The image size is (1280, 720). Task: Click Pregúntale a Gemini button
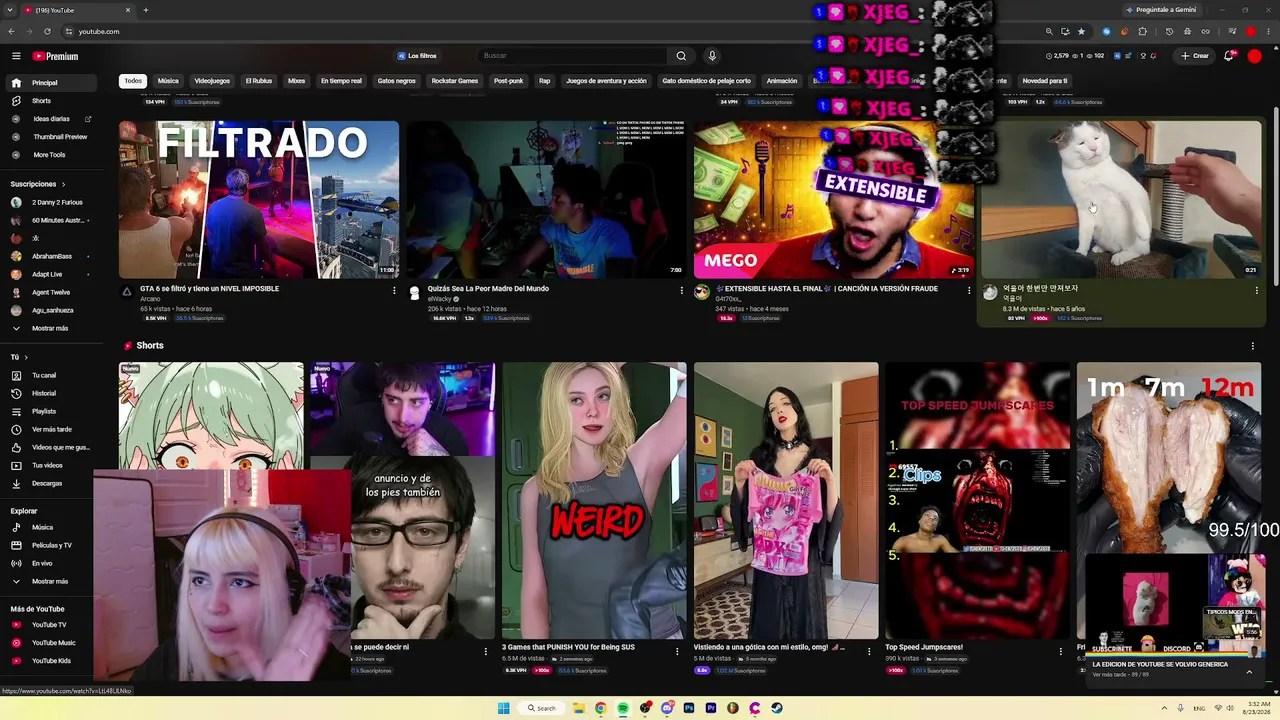click(1160, 10)
